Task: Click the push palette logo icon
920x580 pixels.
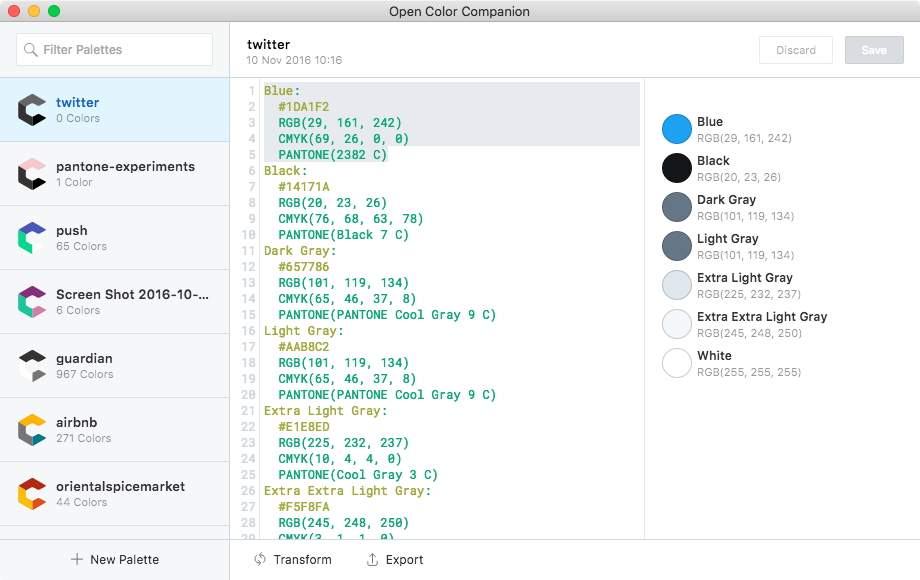Action: click(32, 238)
